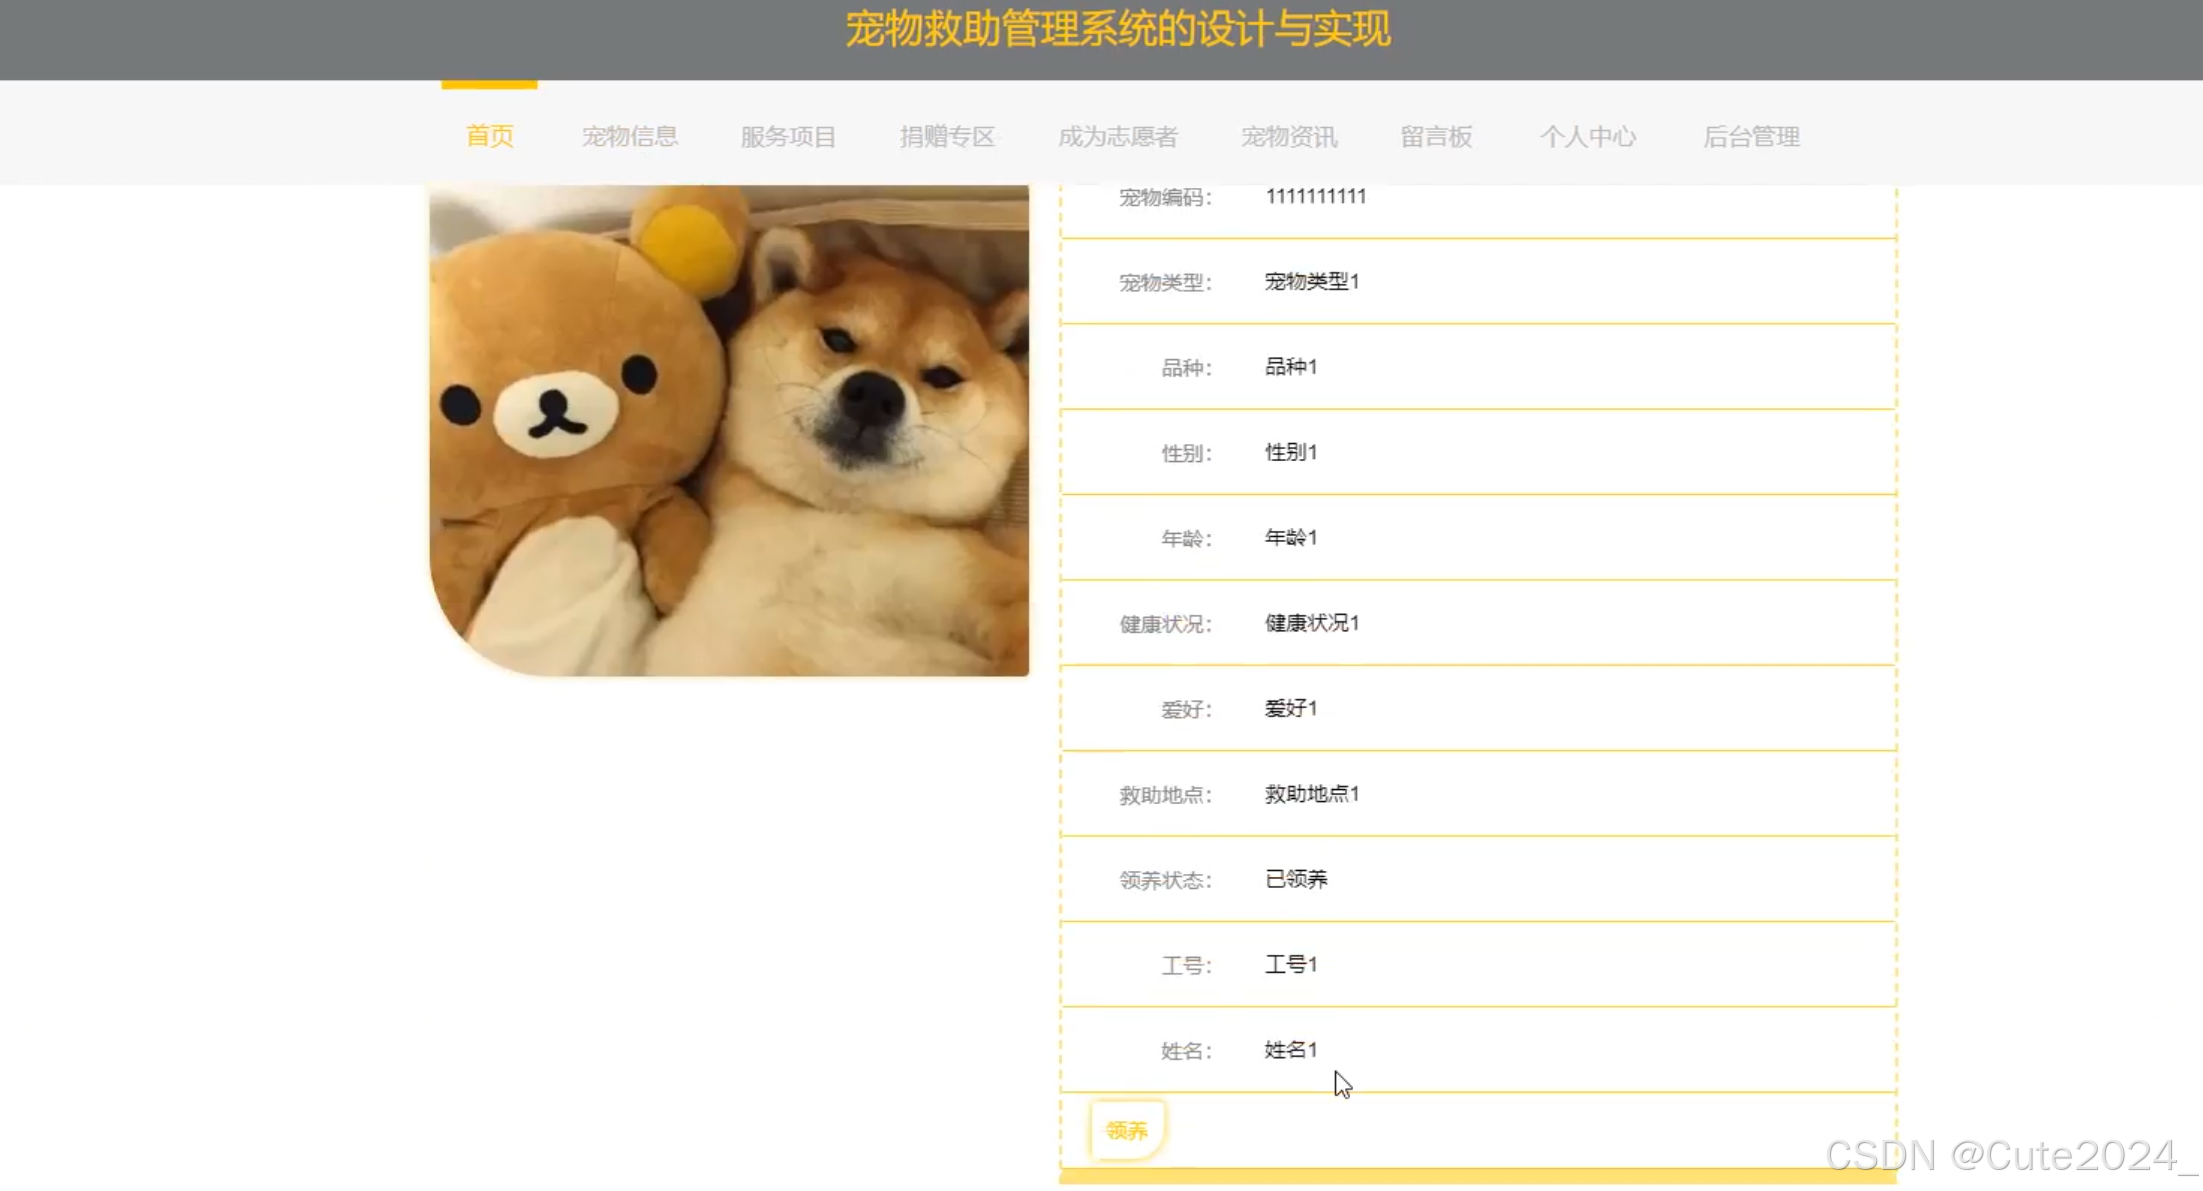
Task: Navigate to 捐赠专区 section
Action: point(947,136)
